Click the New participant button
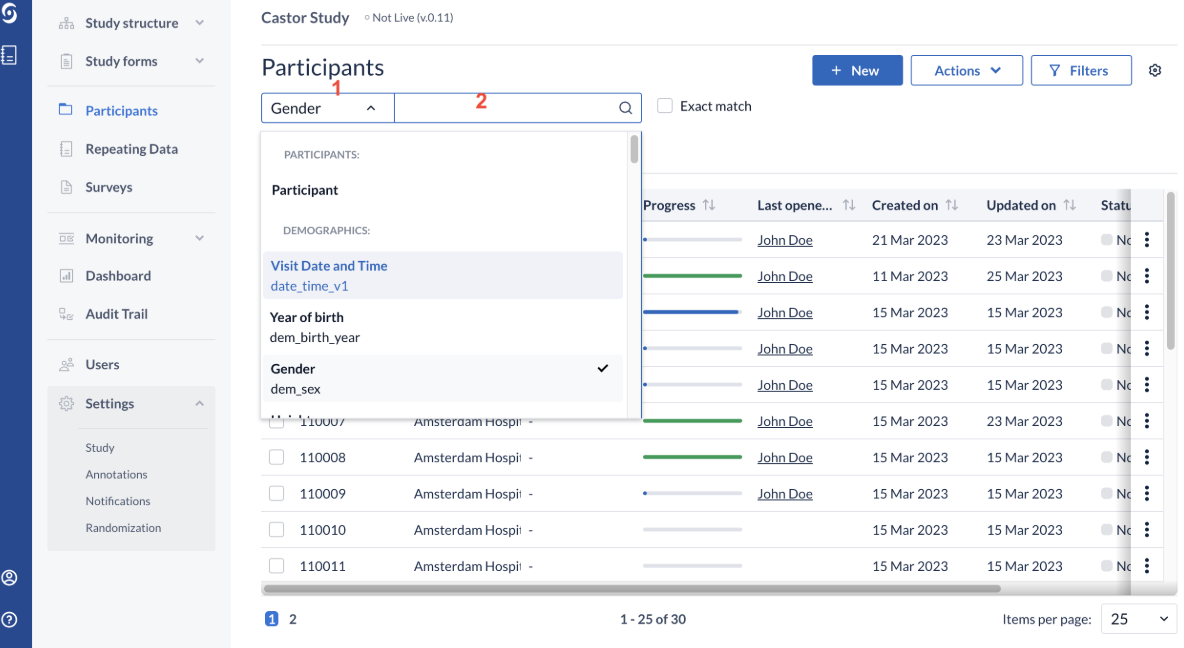The image size is (1184, 648). 857,70
